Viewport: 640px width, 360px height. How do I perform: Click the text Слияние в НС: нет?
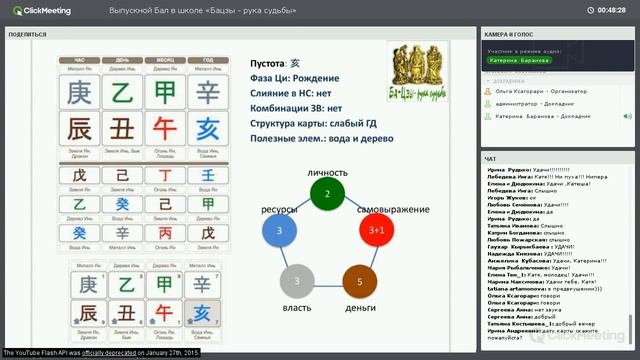click(x=291, y=93)
